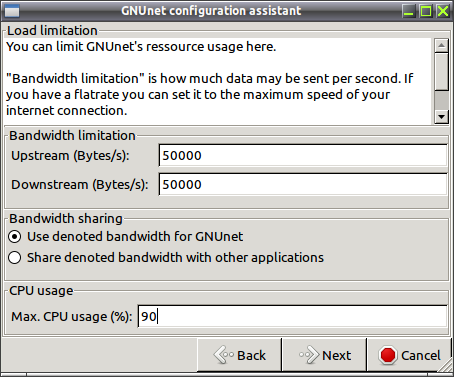Open the window menu icon in title bar
Viewport: 454px width, 377px height.
click(12, 11)
